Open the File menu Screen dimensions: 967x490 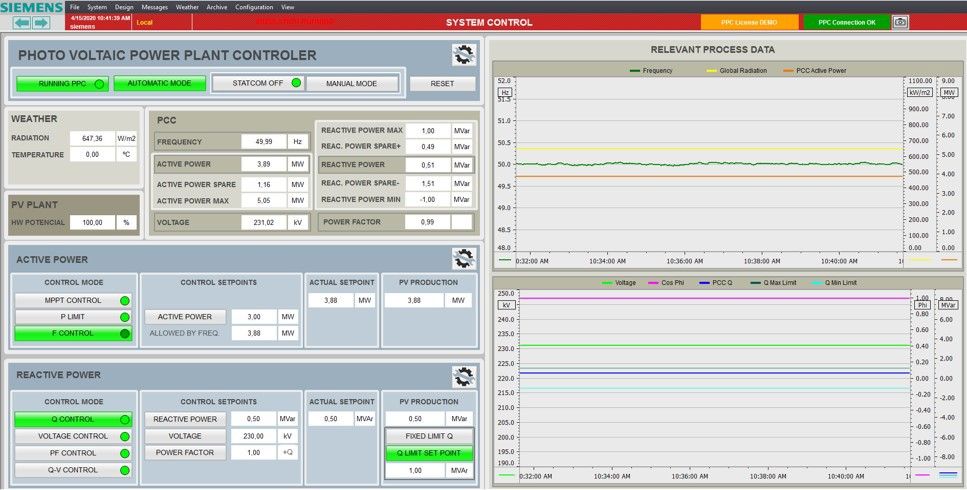(75, 7)
